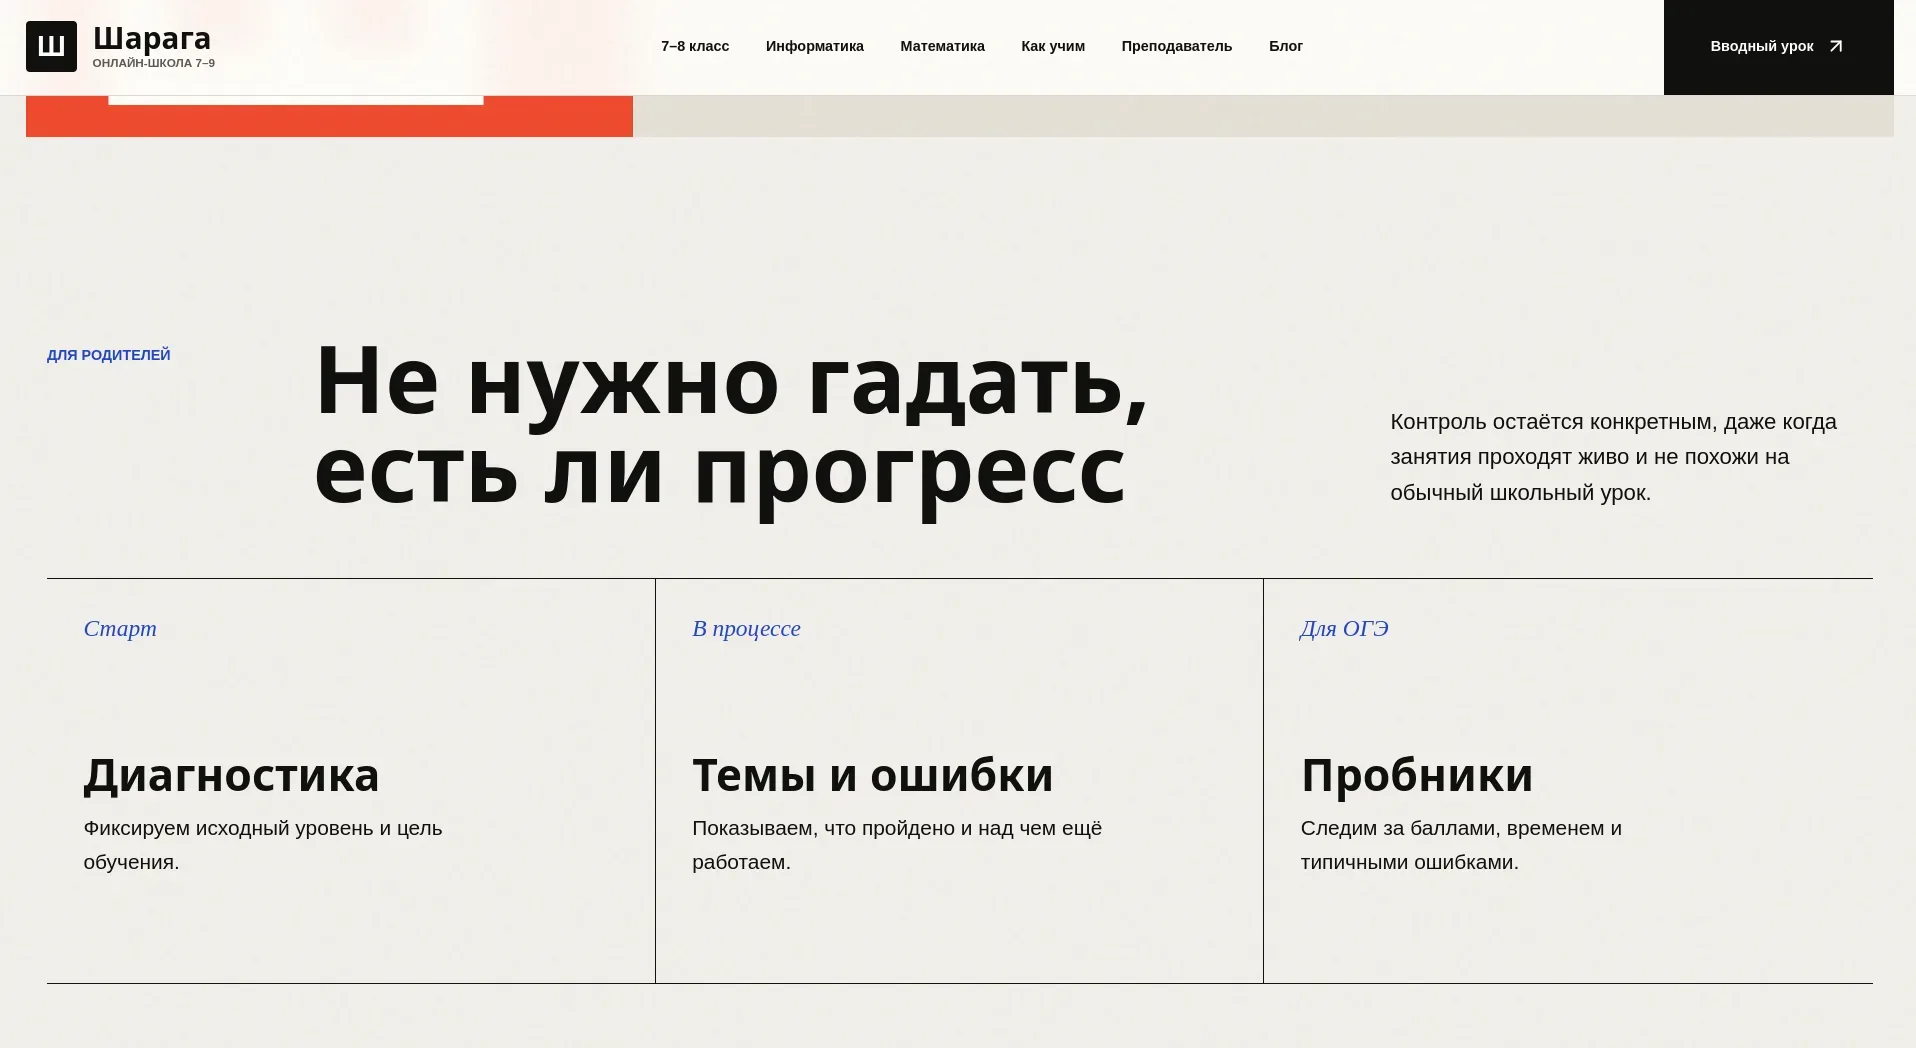Go to Информатика section

[815, 46]
